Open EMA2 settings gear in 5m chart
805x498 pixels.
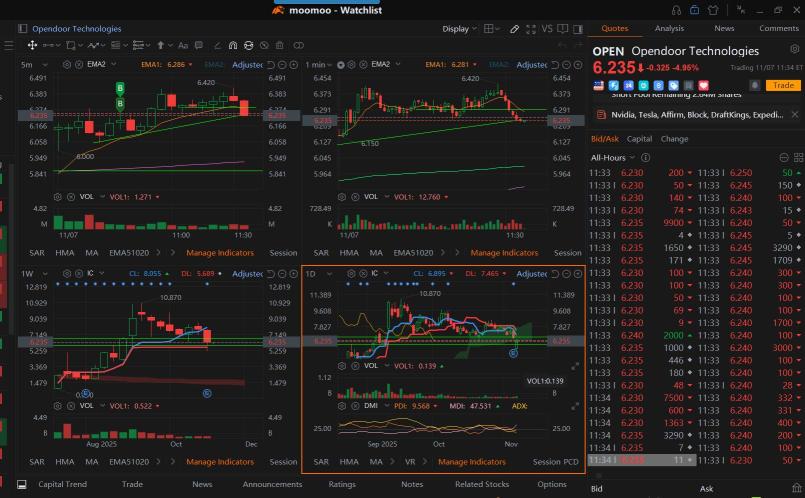click(67, 65)
